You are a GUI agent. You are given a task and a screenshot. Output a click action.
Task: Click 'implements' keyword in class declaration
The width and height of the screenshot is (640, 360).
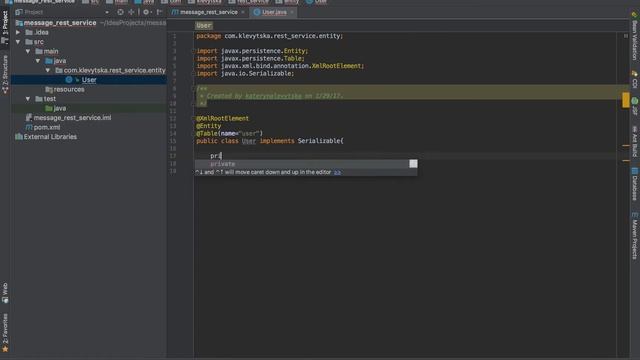[x=277, y=141]
